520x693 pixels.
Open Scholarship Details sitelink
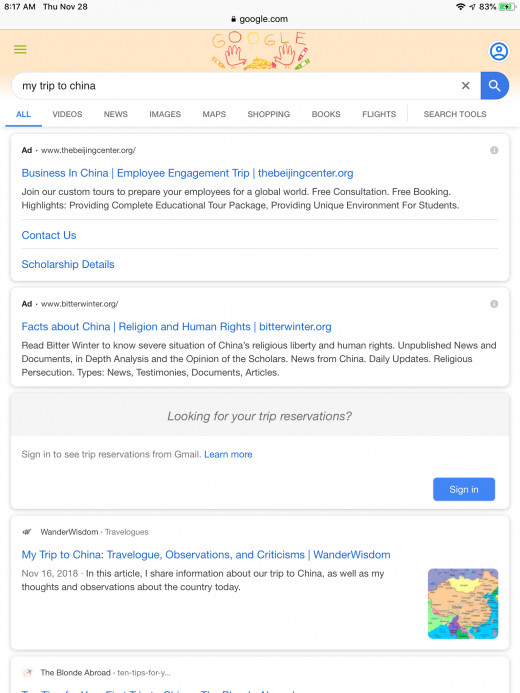68,264
